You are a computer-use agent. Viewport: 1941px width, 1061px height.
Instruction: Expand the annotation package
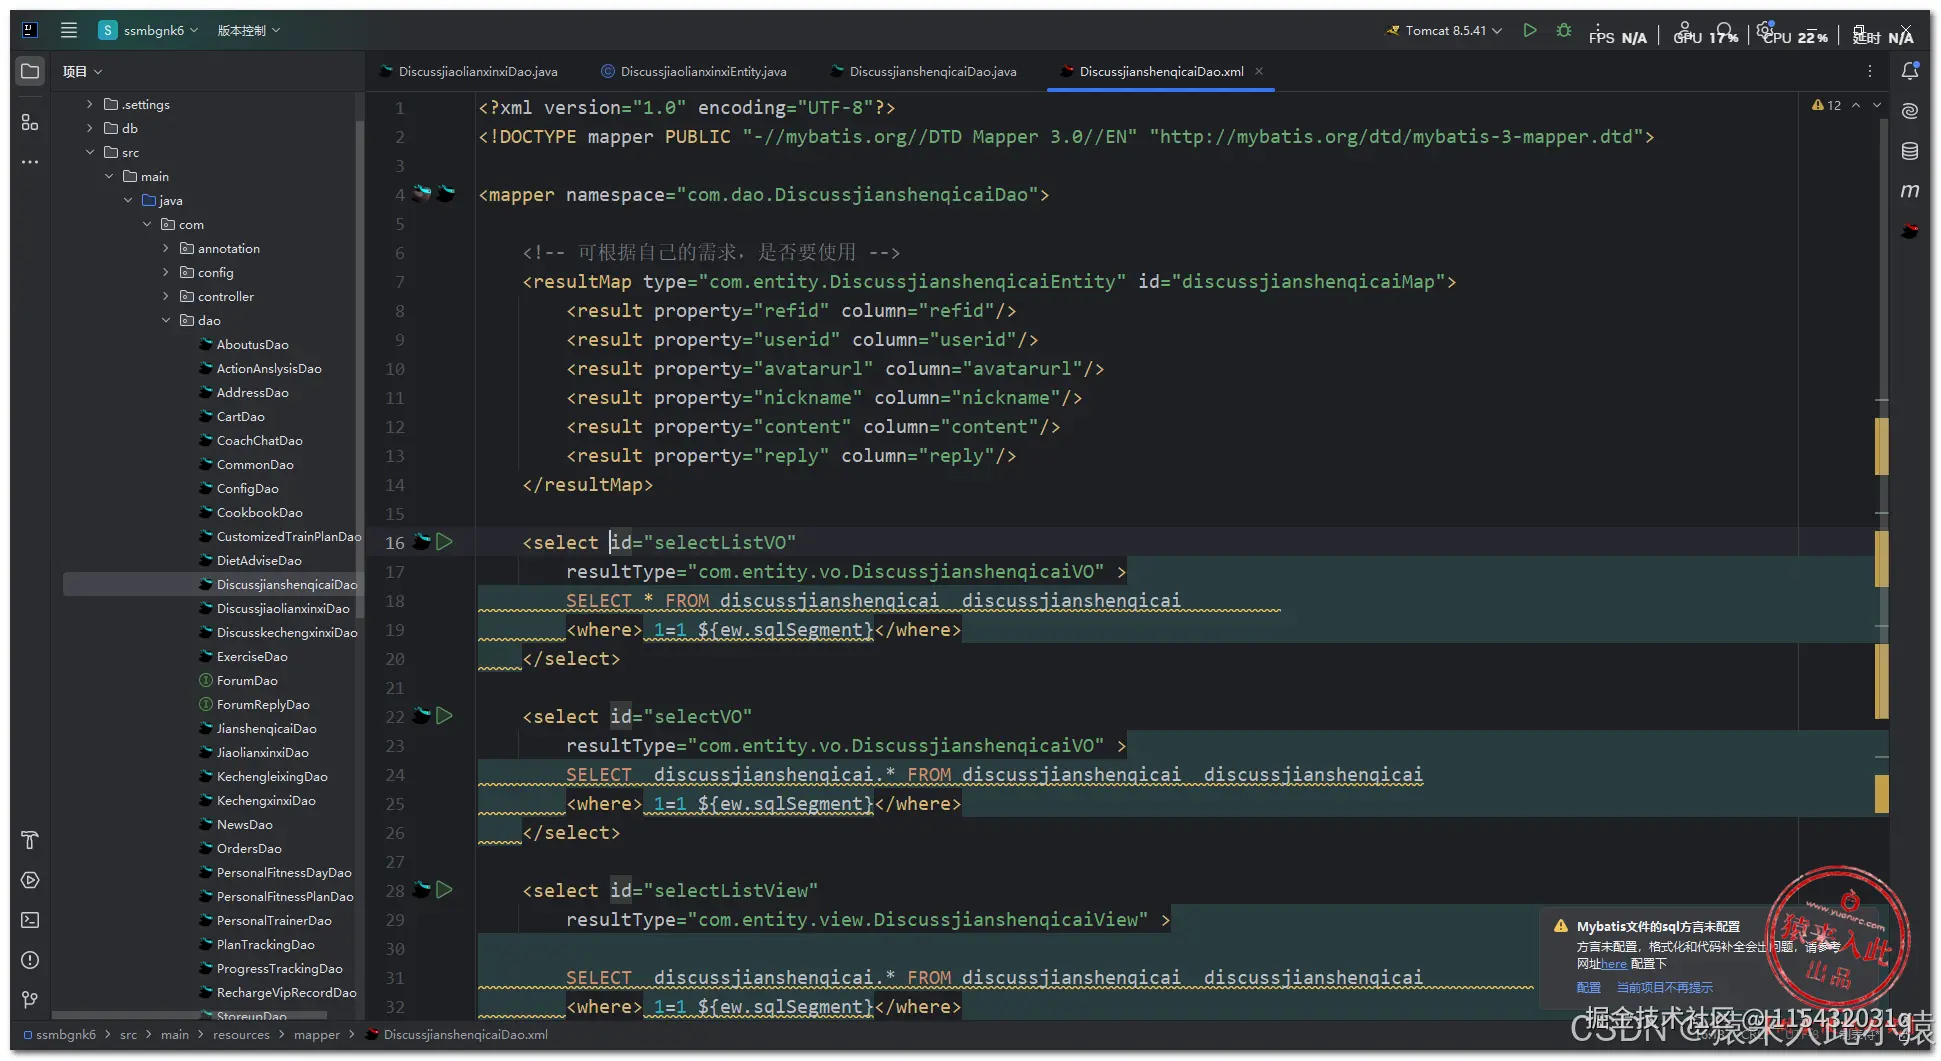[165, 248]
